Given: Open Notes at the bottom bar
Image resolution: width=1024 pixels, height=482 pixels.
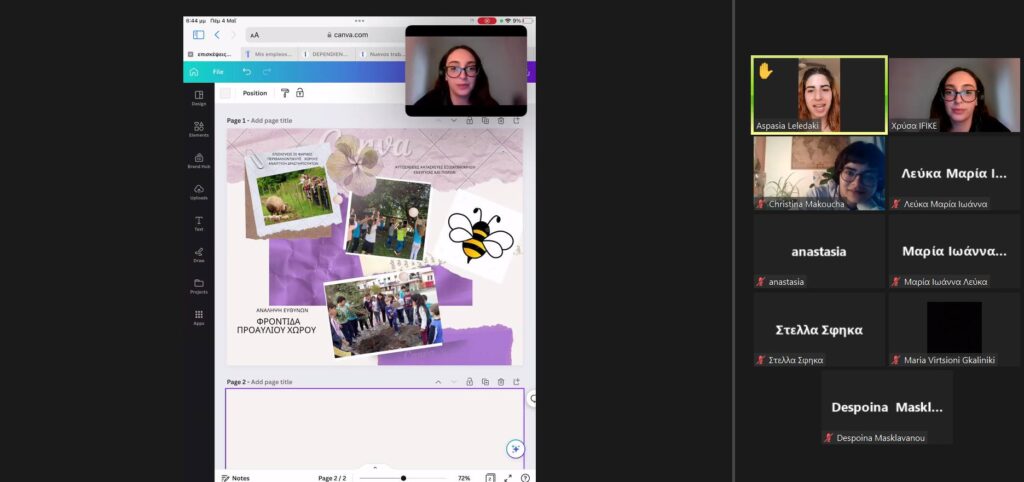Looking at the screenshot, I should pos(236,478).
